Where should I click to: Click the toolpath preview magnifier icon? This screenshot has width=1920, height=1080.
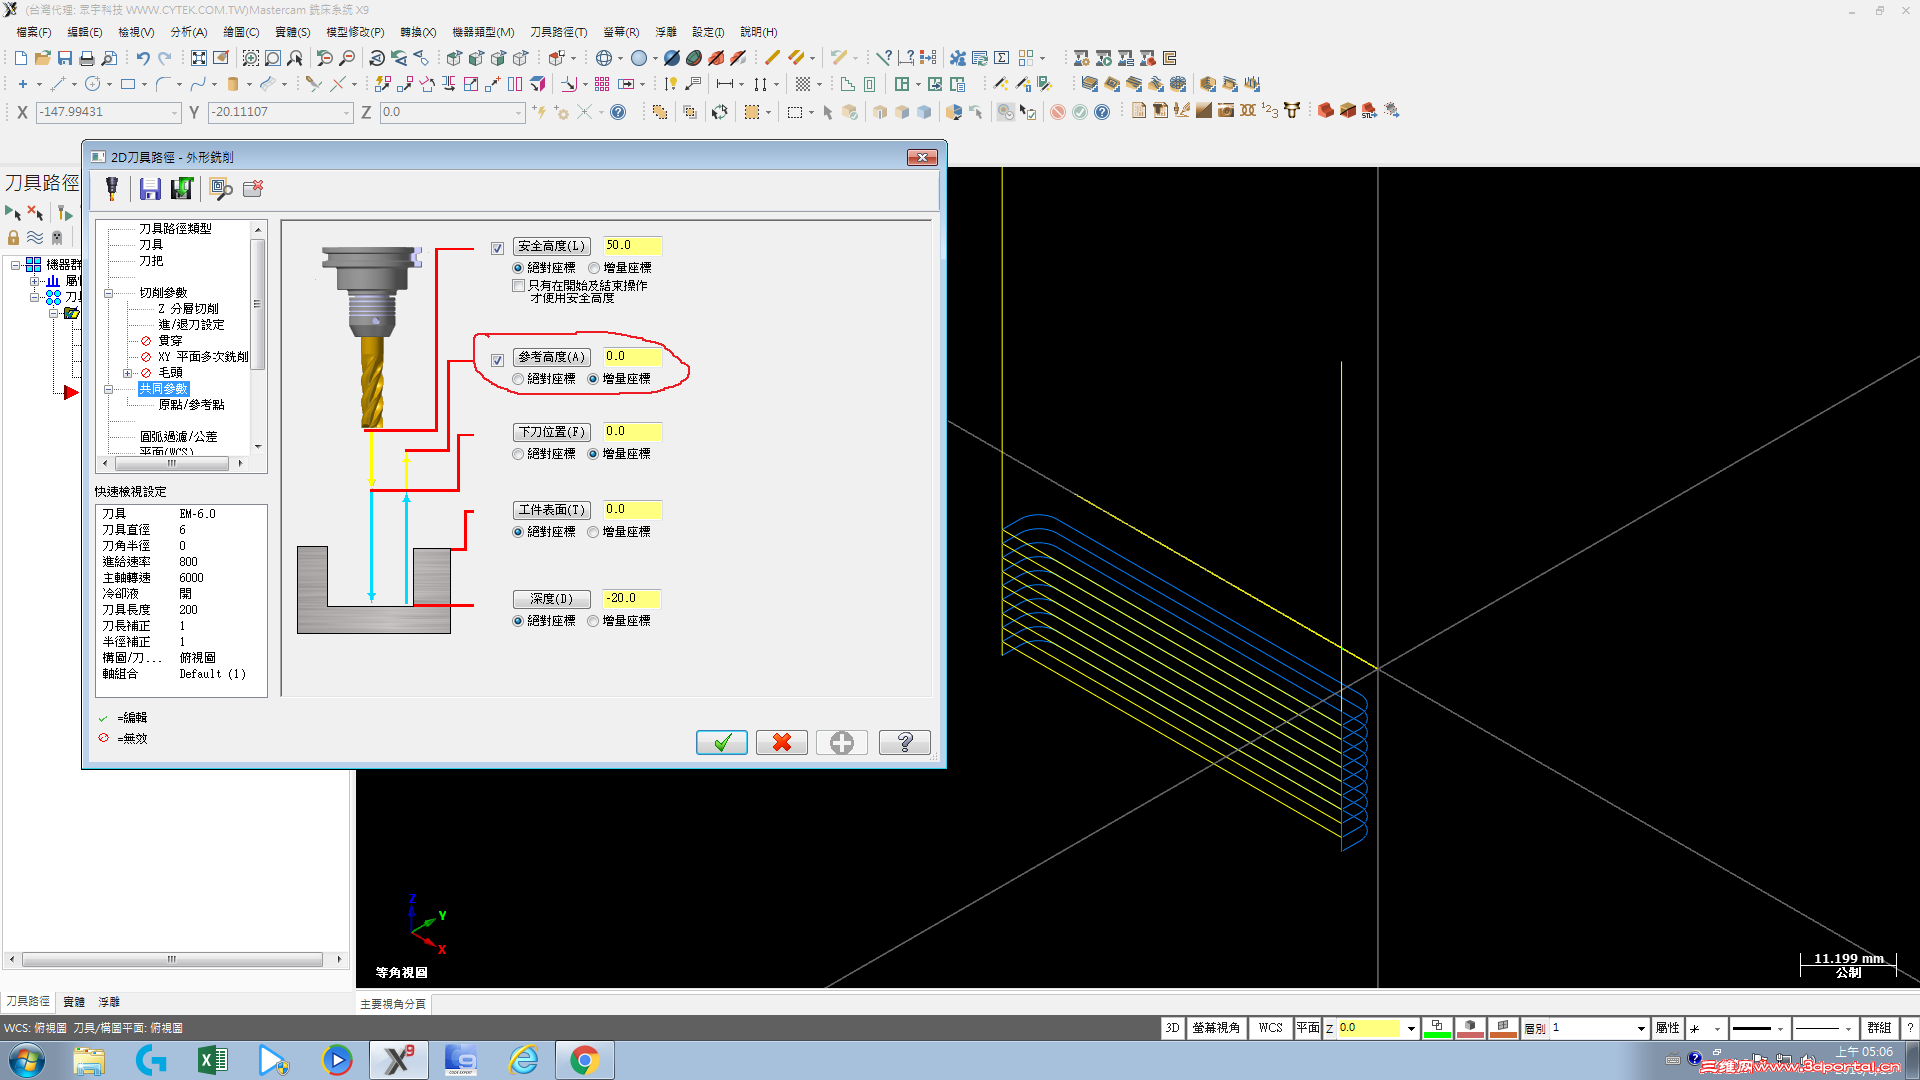pos(221,188)
